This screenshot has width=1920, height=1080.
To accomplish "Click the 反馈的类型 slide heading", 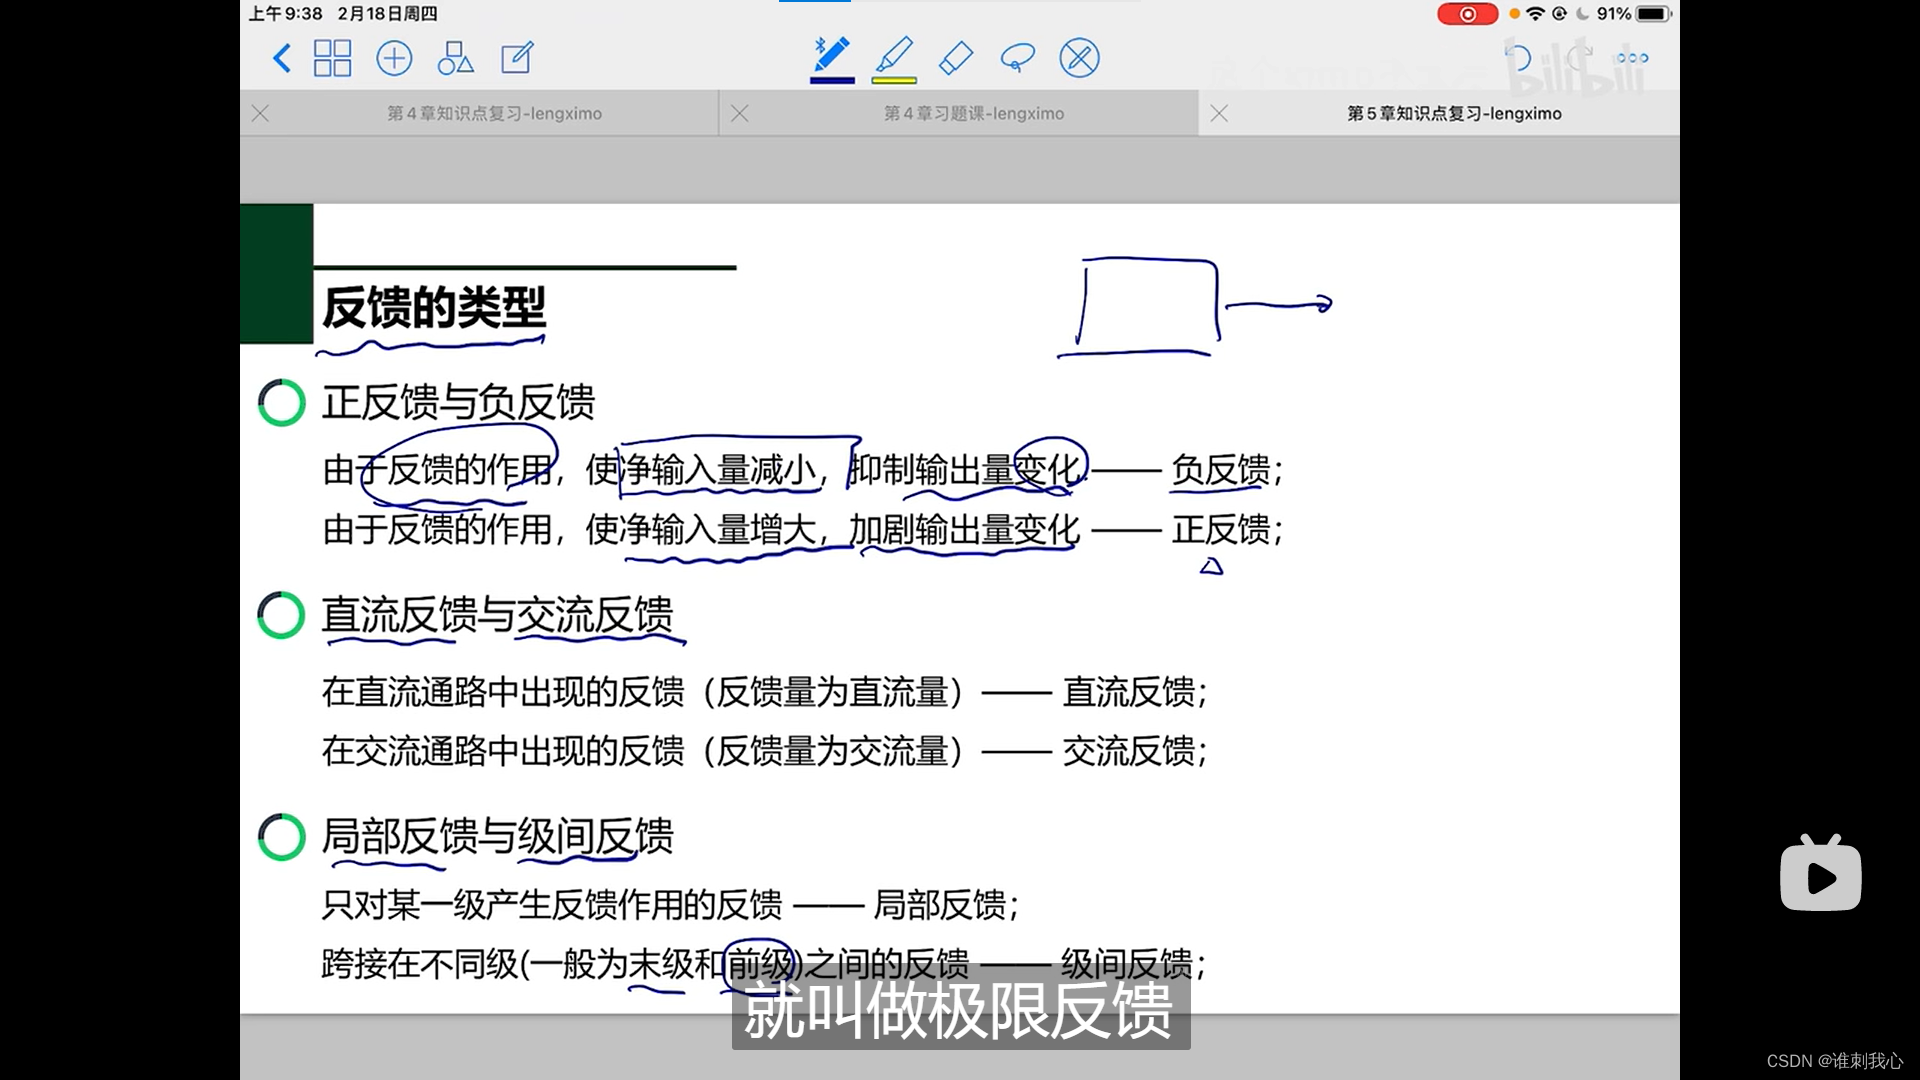I will pos(433,307).
